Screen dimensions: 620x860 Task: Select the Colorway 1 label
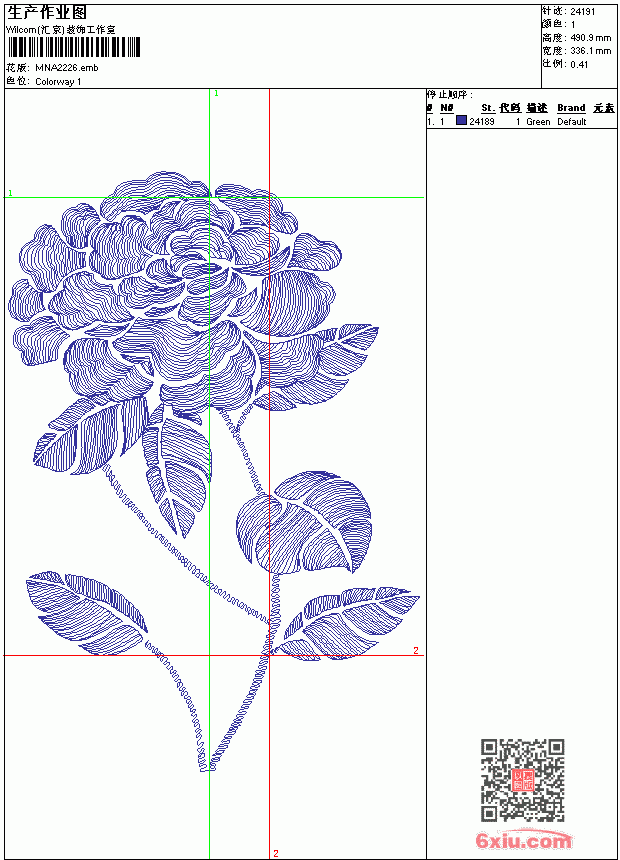click(58, 82)
